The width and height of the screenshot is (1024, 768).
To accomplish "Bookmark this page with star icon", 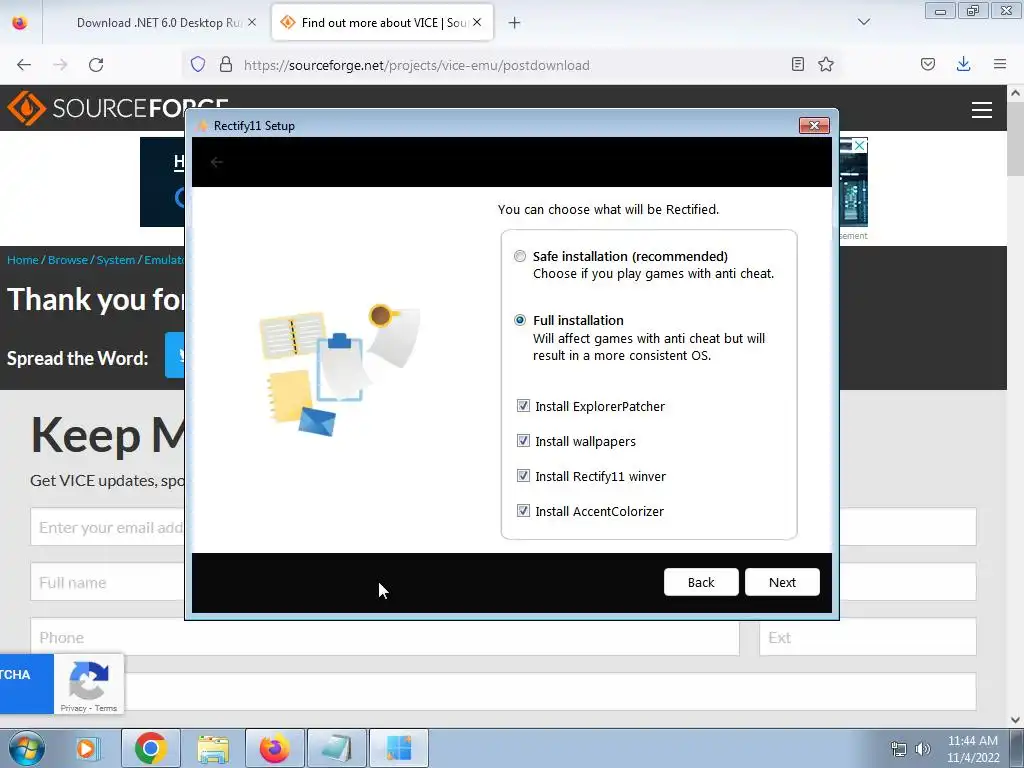I will pyautogui.click(x=825, y=64).
